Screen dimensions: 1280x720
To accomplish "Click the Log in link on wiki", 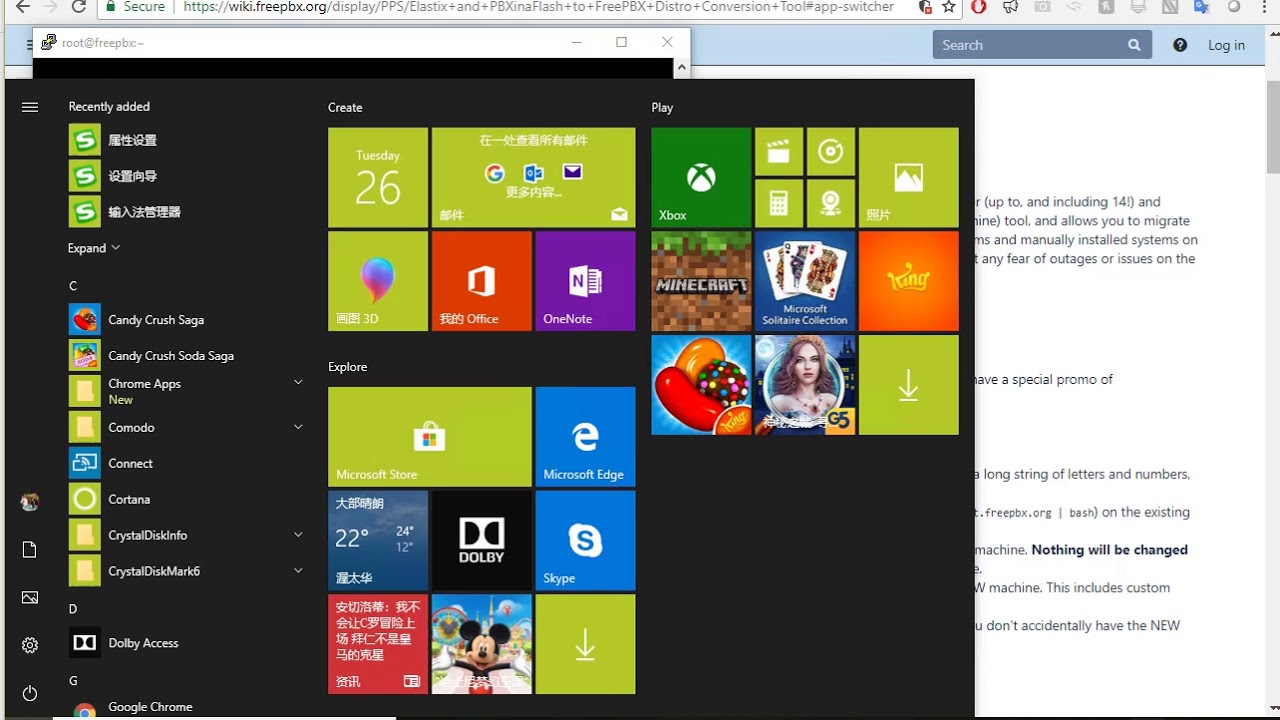I will [1226, 45].
